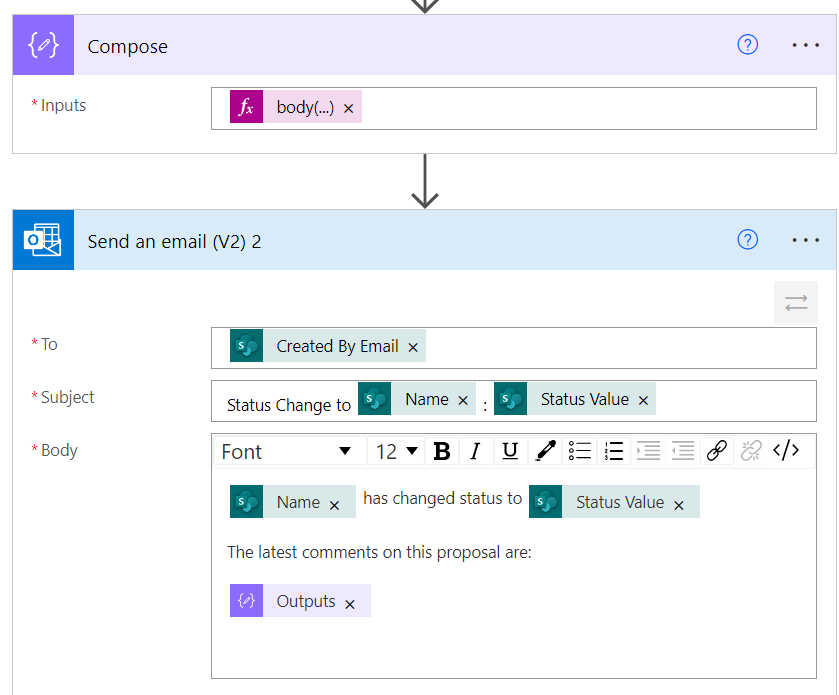Viewport: 839px width, 695px height.
Task: Open the Font family dropdown
Action: 287,452
